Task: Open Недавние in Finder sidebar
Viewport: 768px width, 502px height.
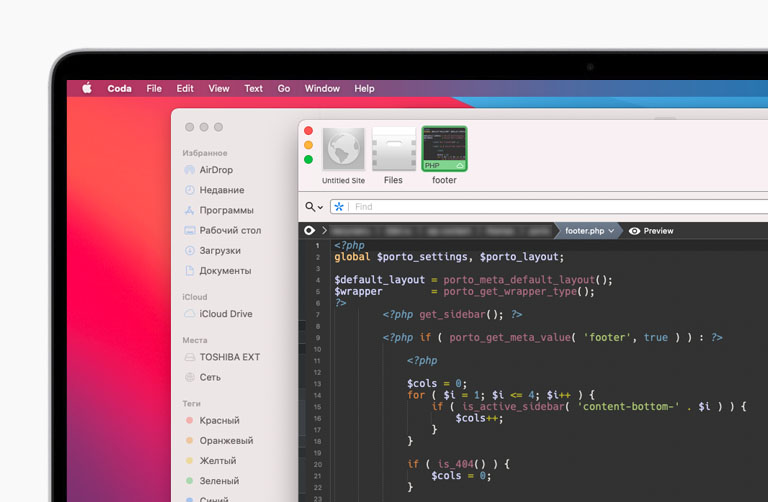Action: click(x=221, y=190)
